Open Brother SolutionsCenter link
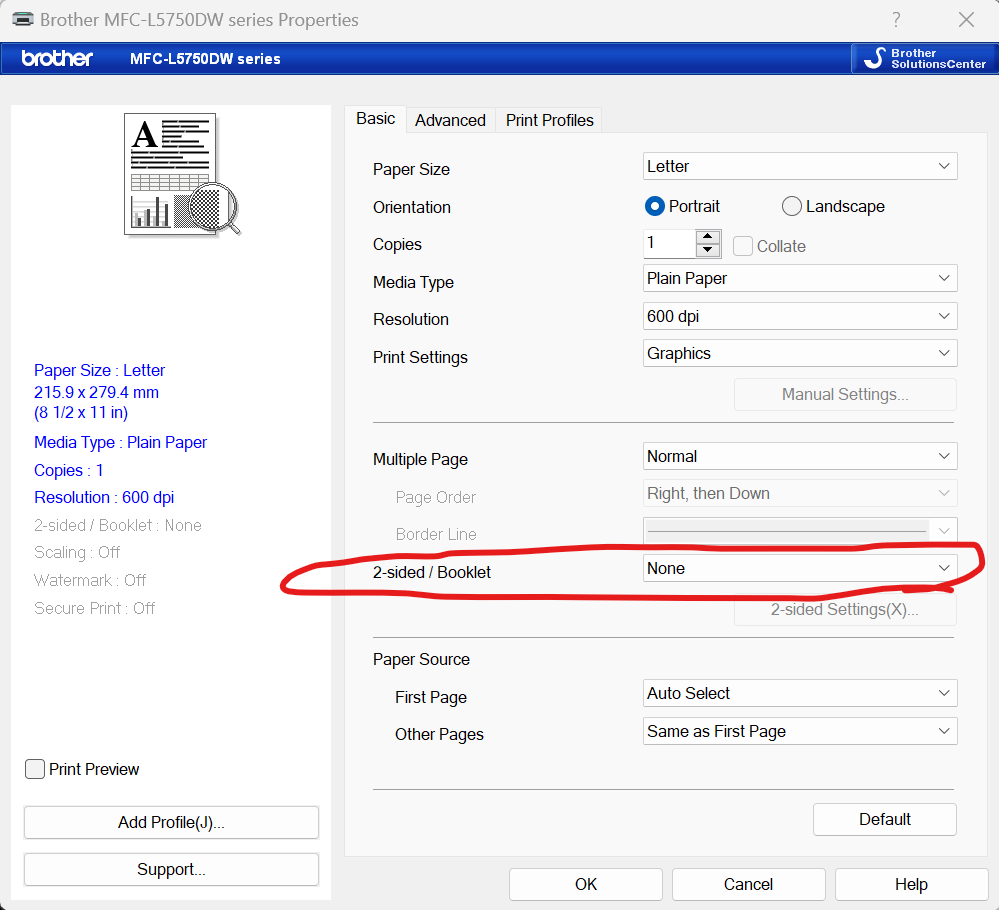The height and width of the screenshot is (910, 999). pyautogui.click(x=925, y=59)
